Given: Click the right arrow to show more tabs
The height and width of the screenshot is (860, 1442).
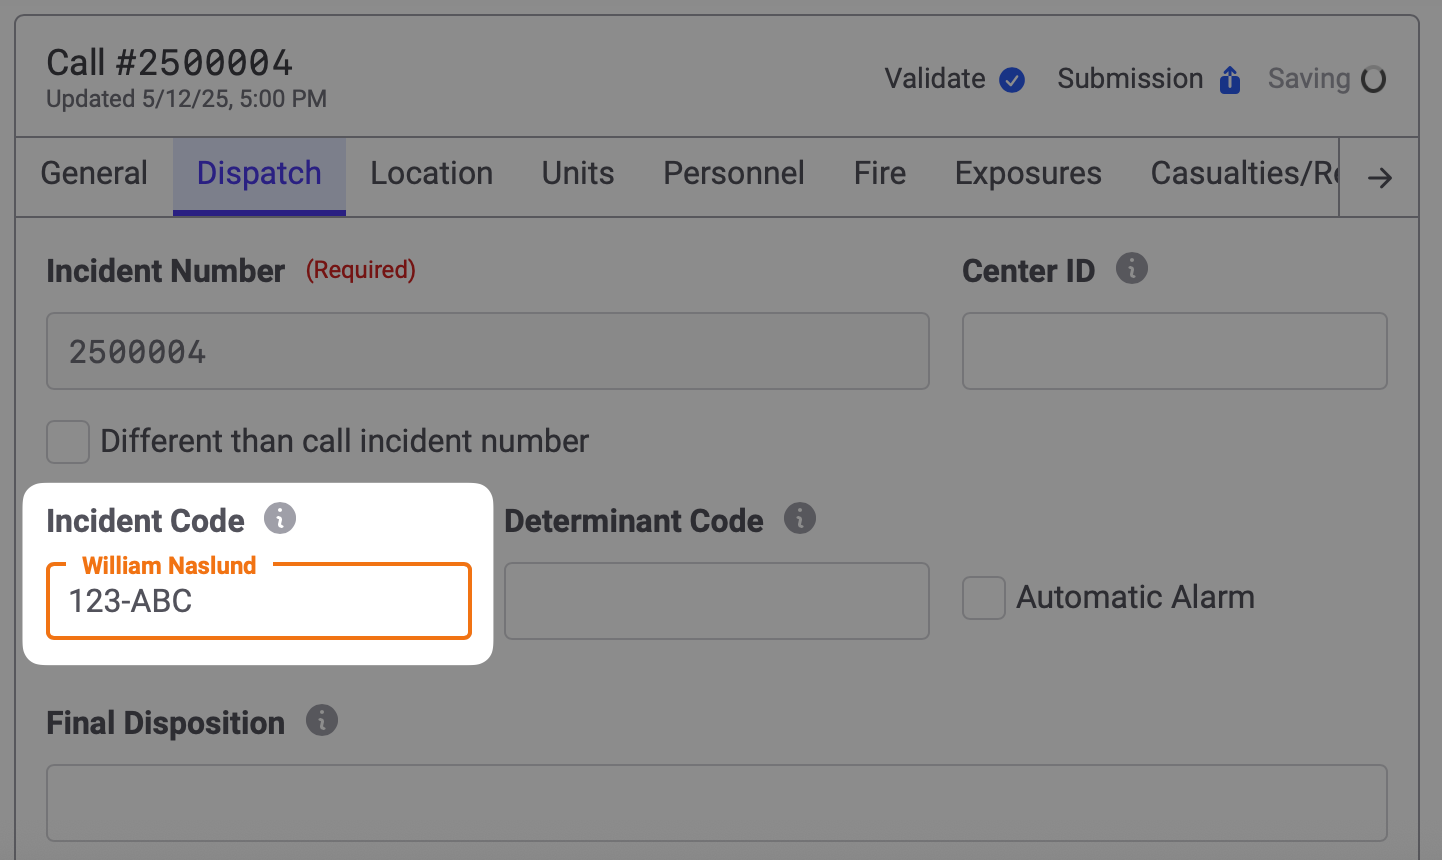Looking at the screenshot, I should (1380, 178).
